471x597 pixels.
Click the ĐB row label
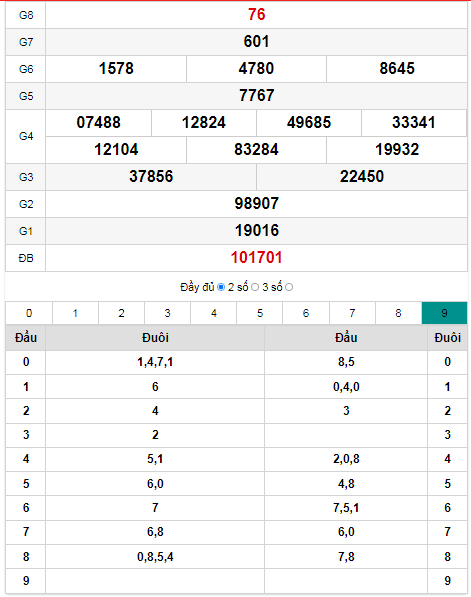click(26, 258)
